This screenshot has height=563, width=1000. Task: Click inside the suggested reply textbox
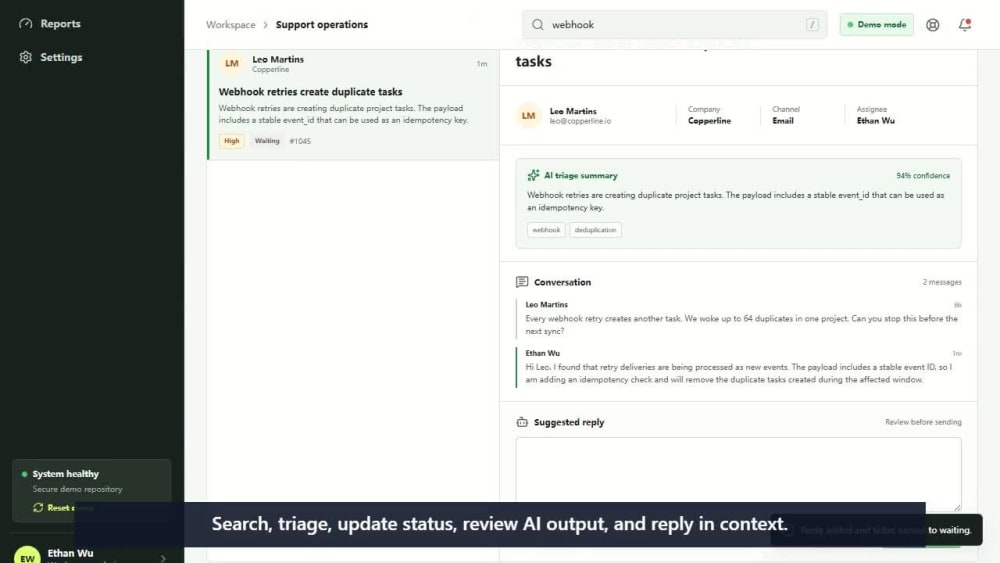point(738,474)
